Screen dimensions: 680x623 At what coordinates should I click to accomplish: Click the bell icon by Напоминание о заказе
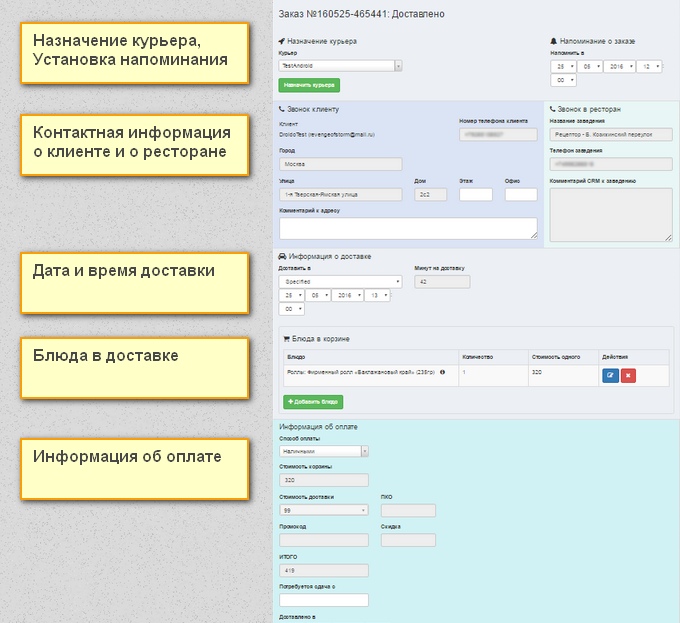(554, 41)
